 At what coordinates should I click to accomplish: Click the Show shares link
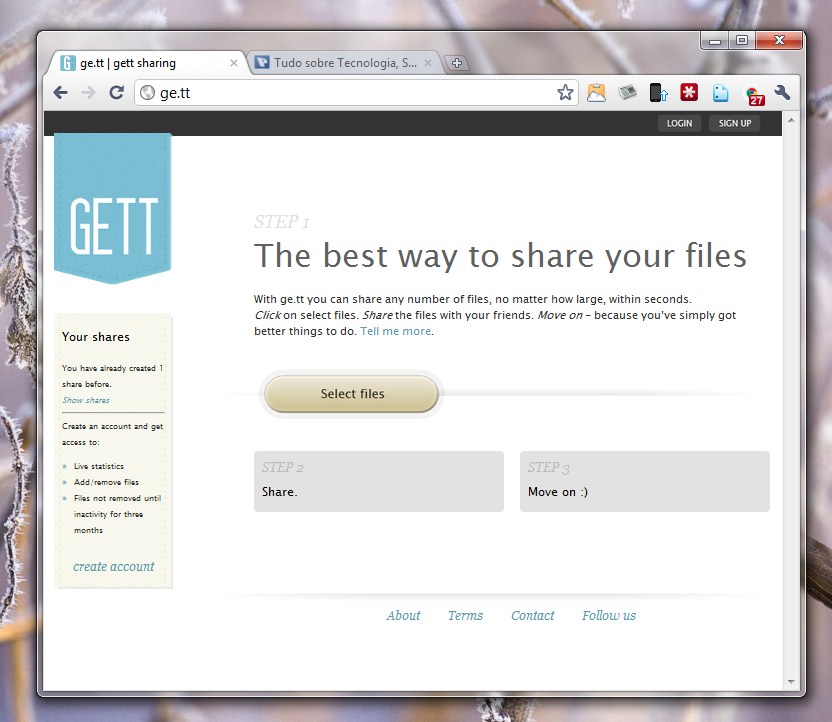pyautogui.click(x=86, y=400)
